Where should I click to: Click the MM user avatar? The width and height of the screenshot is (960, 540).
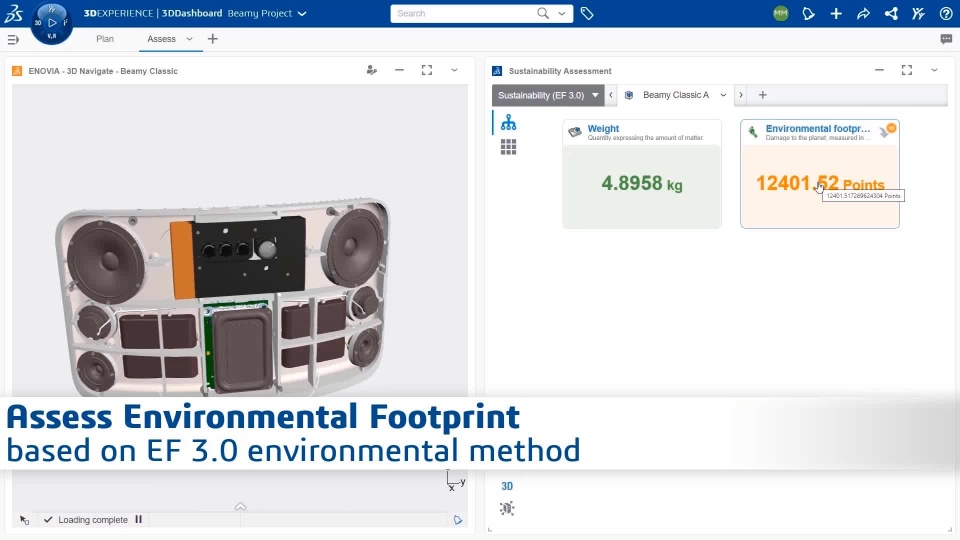(781, 13)
